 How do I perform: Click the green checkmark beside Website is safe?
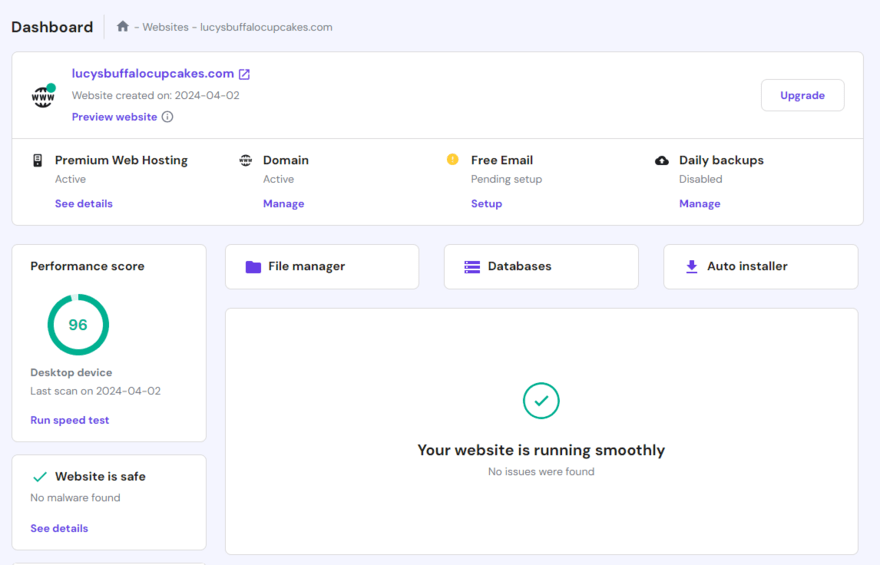(40, 477)
